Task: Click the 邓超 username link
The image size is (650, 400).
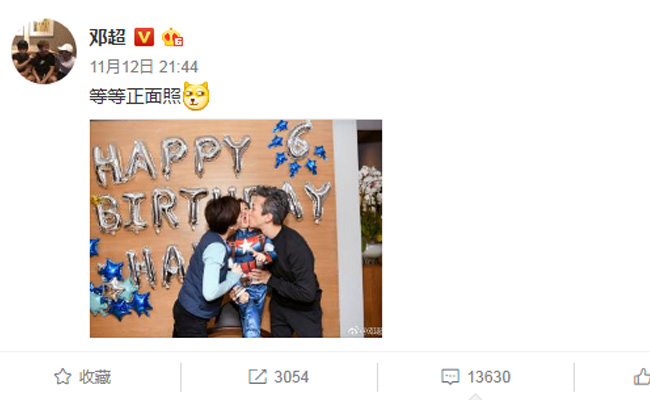Action: 107,37
